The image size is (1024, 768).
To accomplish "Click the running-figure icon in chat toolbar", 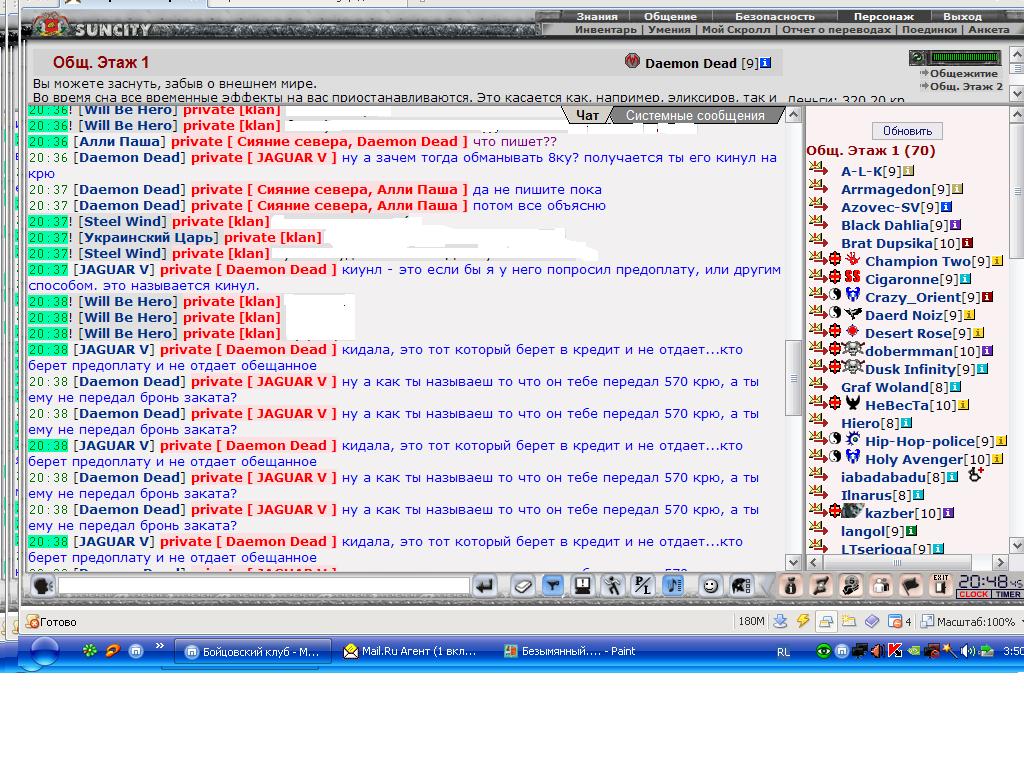I will 613,586.
